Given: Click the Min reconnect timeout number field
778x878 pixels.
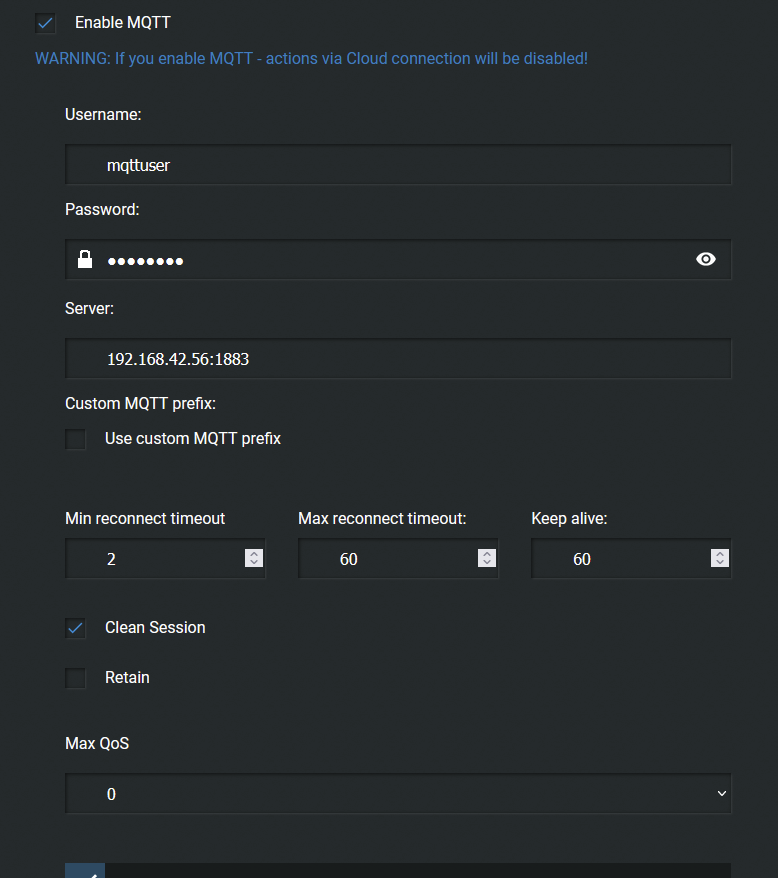Looking at the screenshot, I should point(165,558).
